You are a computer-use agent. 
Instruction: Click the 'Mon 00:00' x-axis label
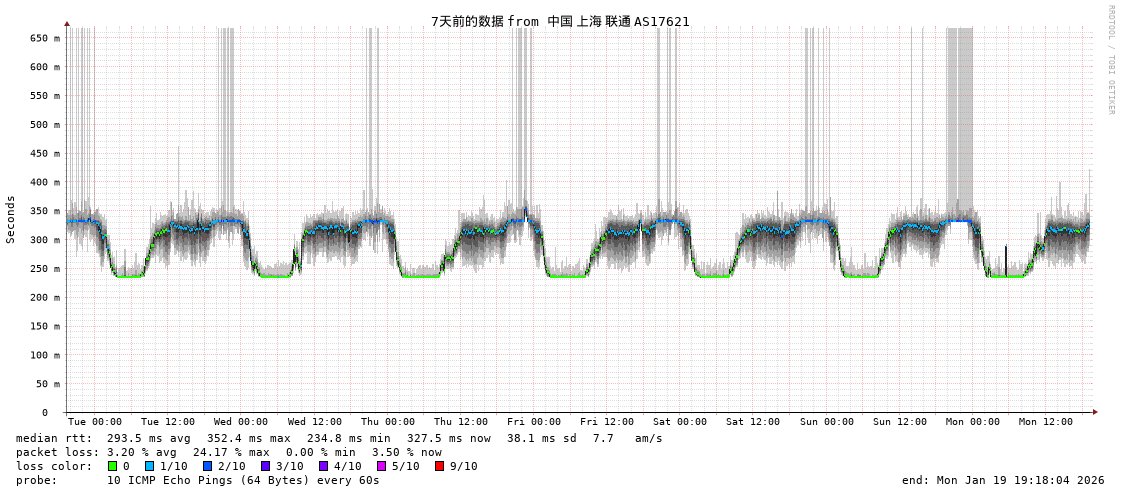(x=974, y=422)
